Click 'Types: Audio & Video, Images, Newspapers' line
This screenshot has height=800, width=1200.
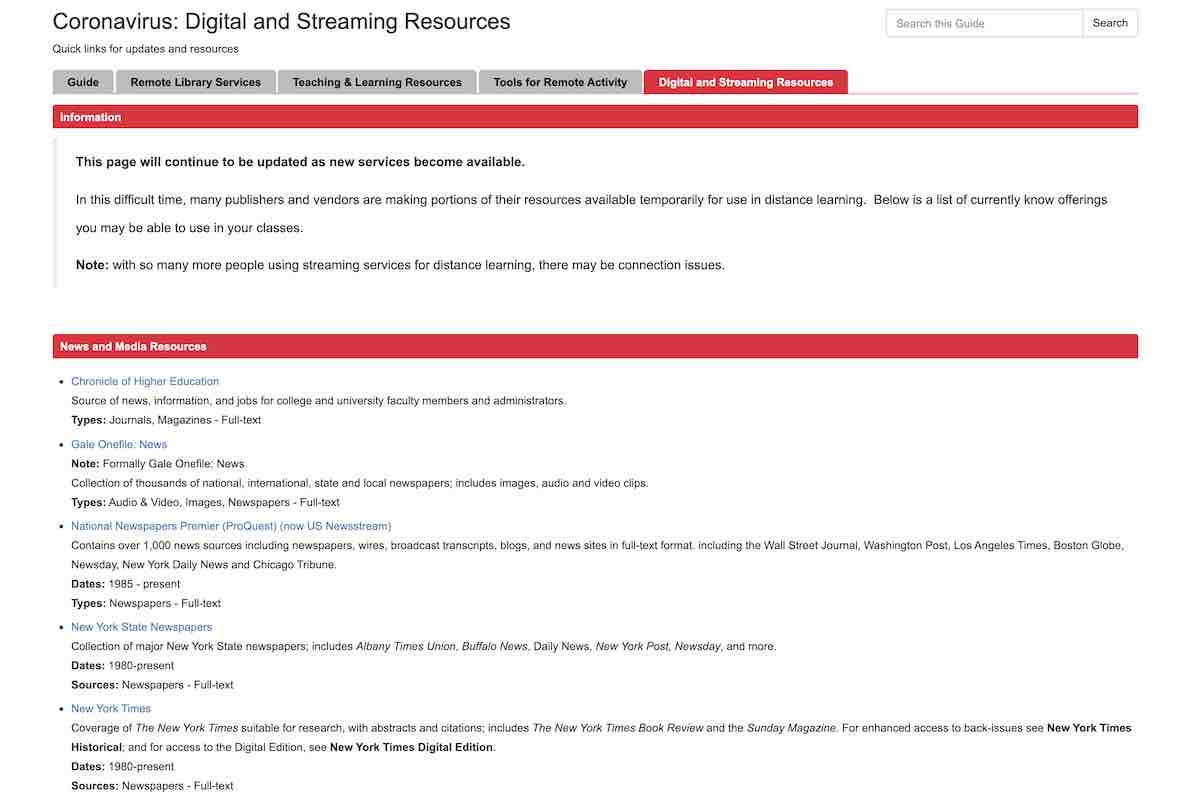tap(205, 502)
